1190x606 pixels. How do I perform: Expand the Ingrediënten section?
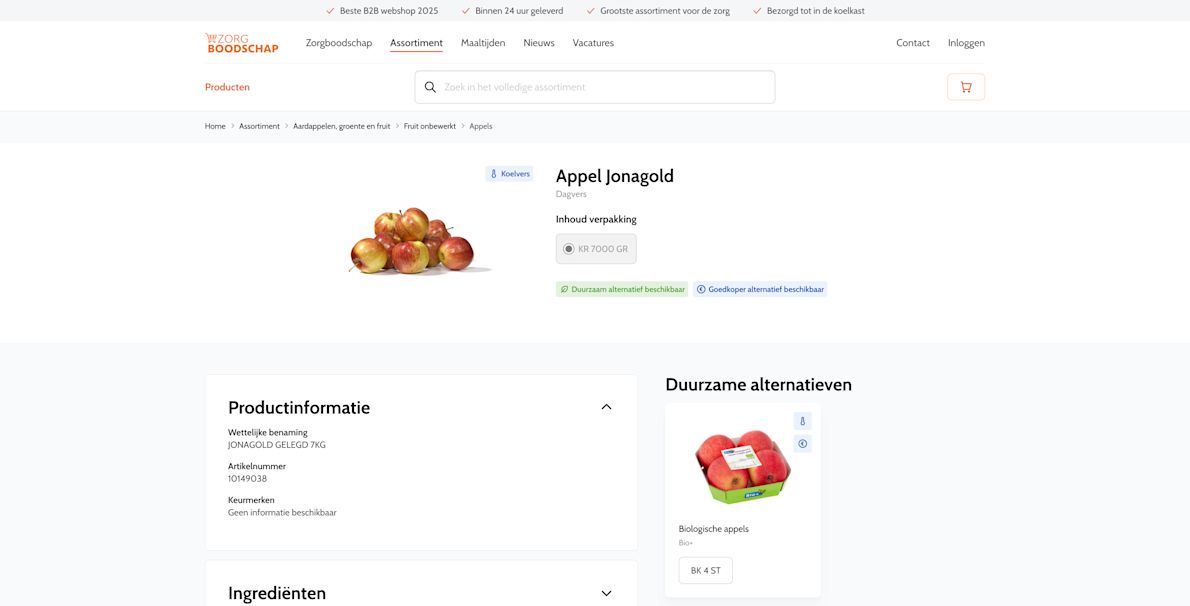click(606, 592)
